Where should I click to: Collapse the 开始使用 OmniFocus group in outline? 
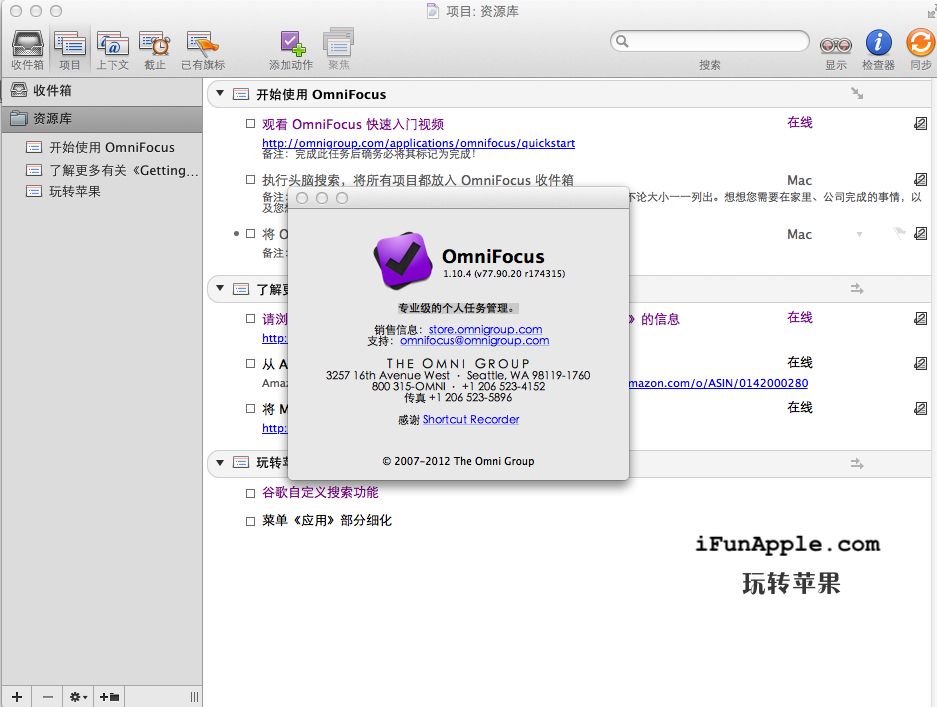point(220,93)
